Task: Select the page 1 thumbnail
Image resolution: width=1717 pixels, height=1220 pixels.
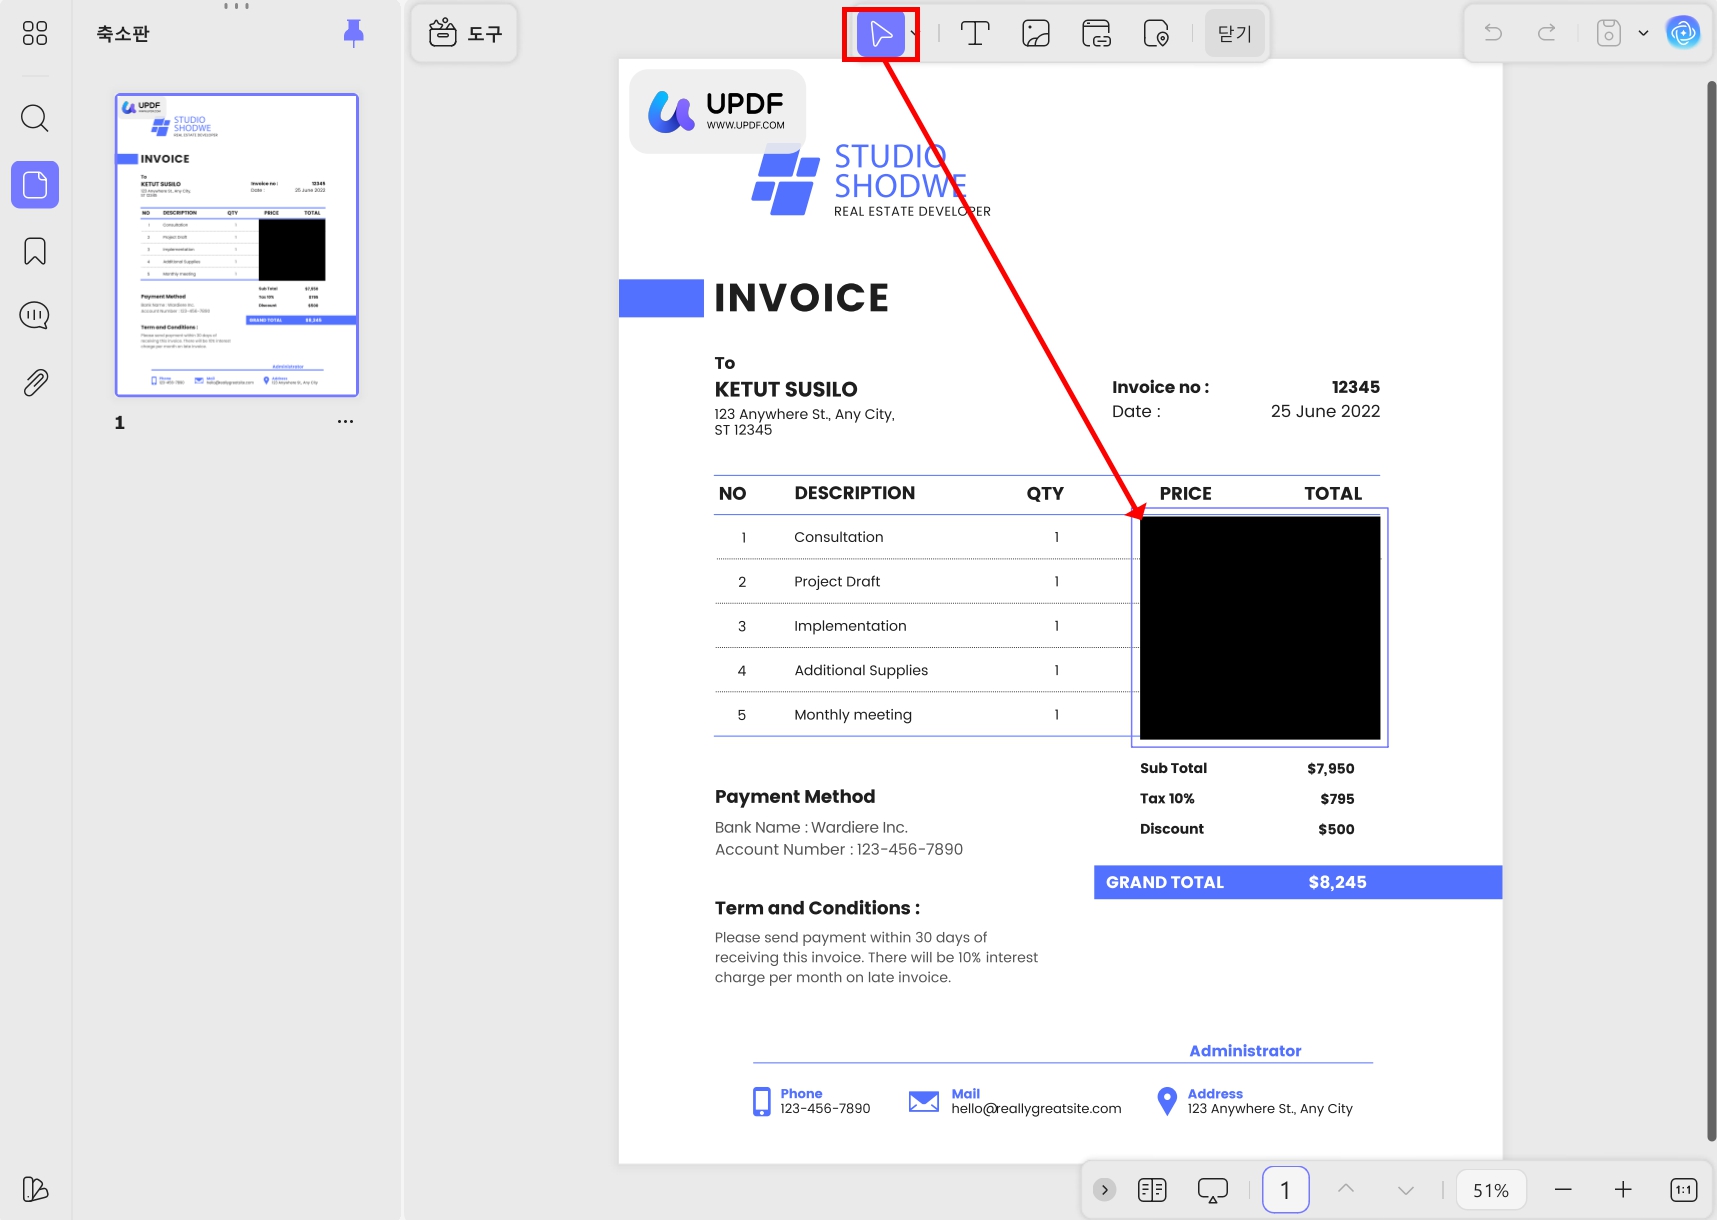Action: (237, 246)
